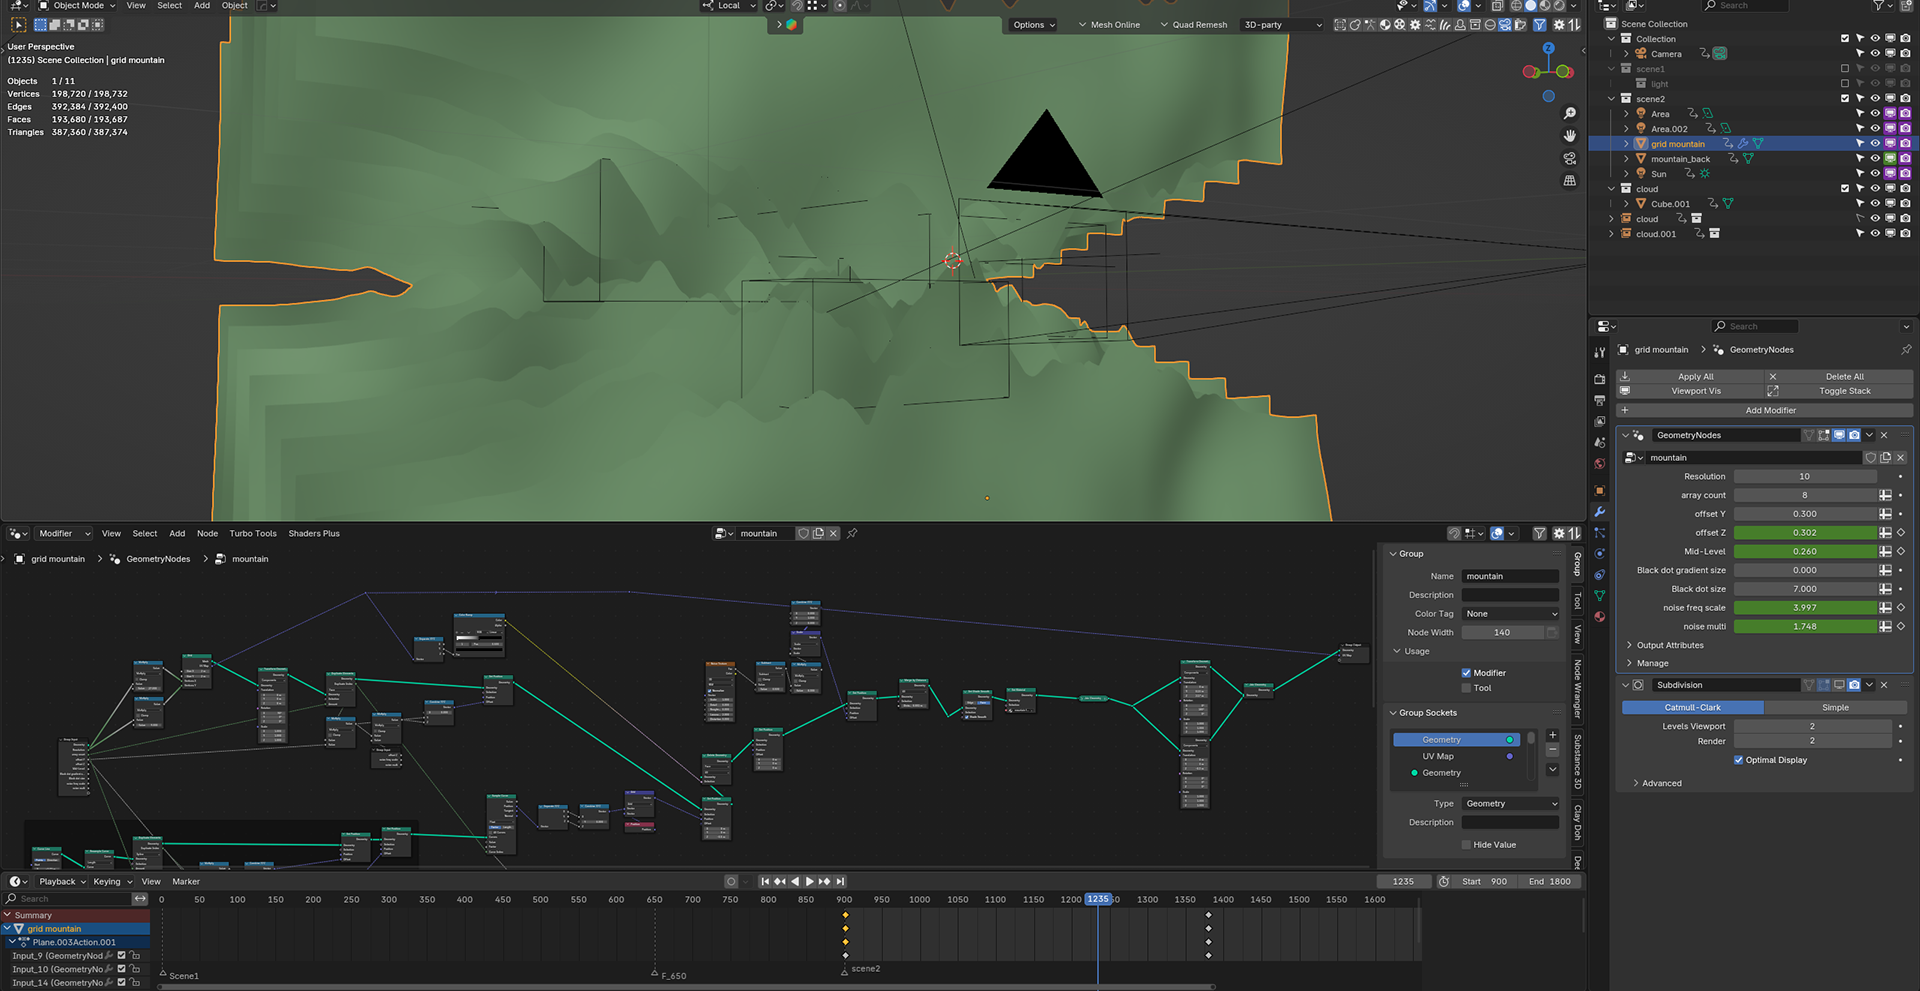
Task: Toggle render visibility of GeometryNodes modifier
Action: [1854, 436]
